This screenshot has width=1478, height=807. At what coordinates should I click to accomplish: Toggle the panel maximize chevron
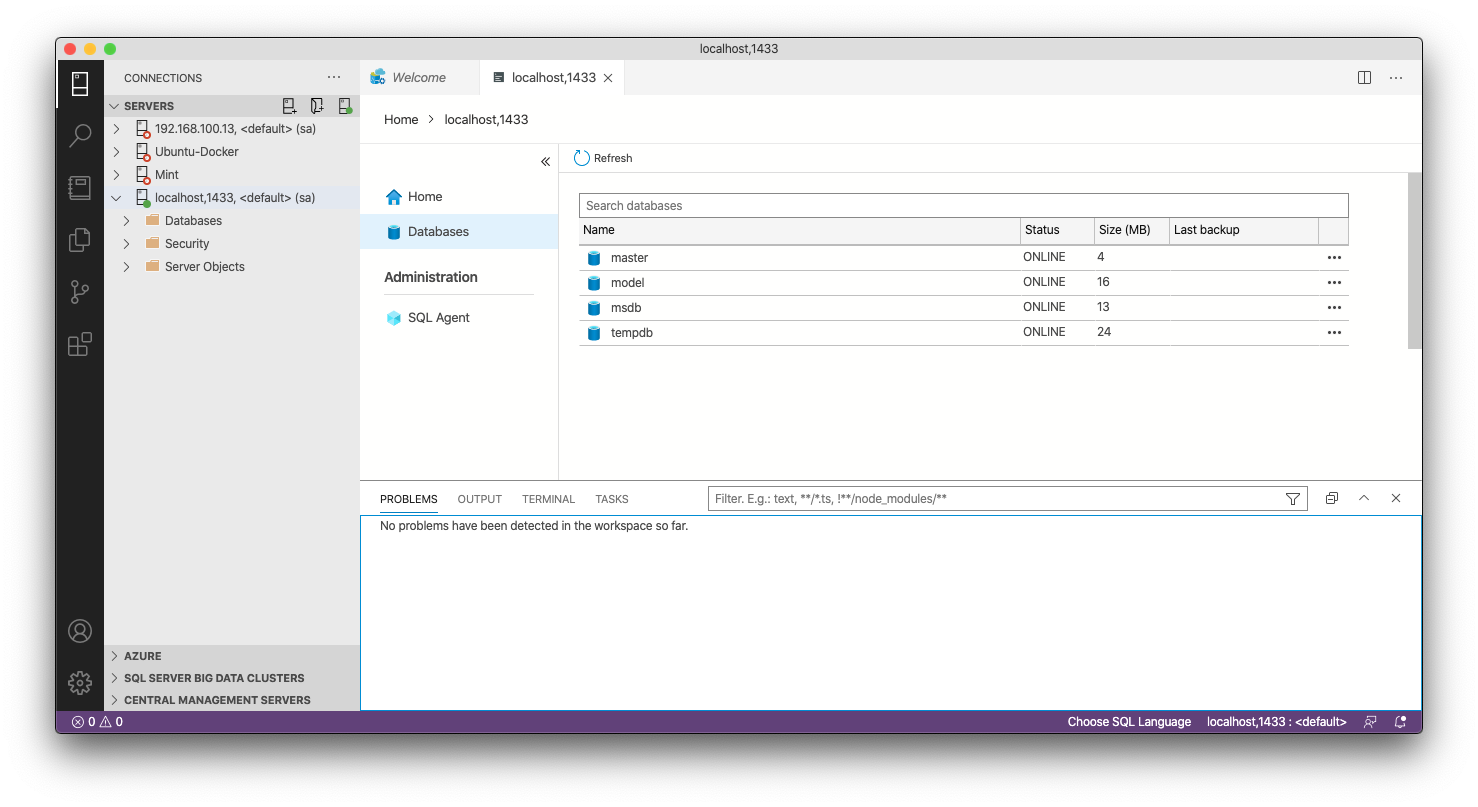[1364, 498]
